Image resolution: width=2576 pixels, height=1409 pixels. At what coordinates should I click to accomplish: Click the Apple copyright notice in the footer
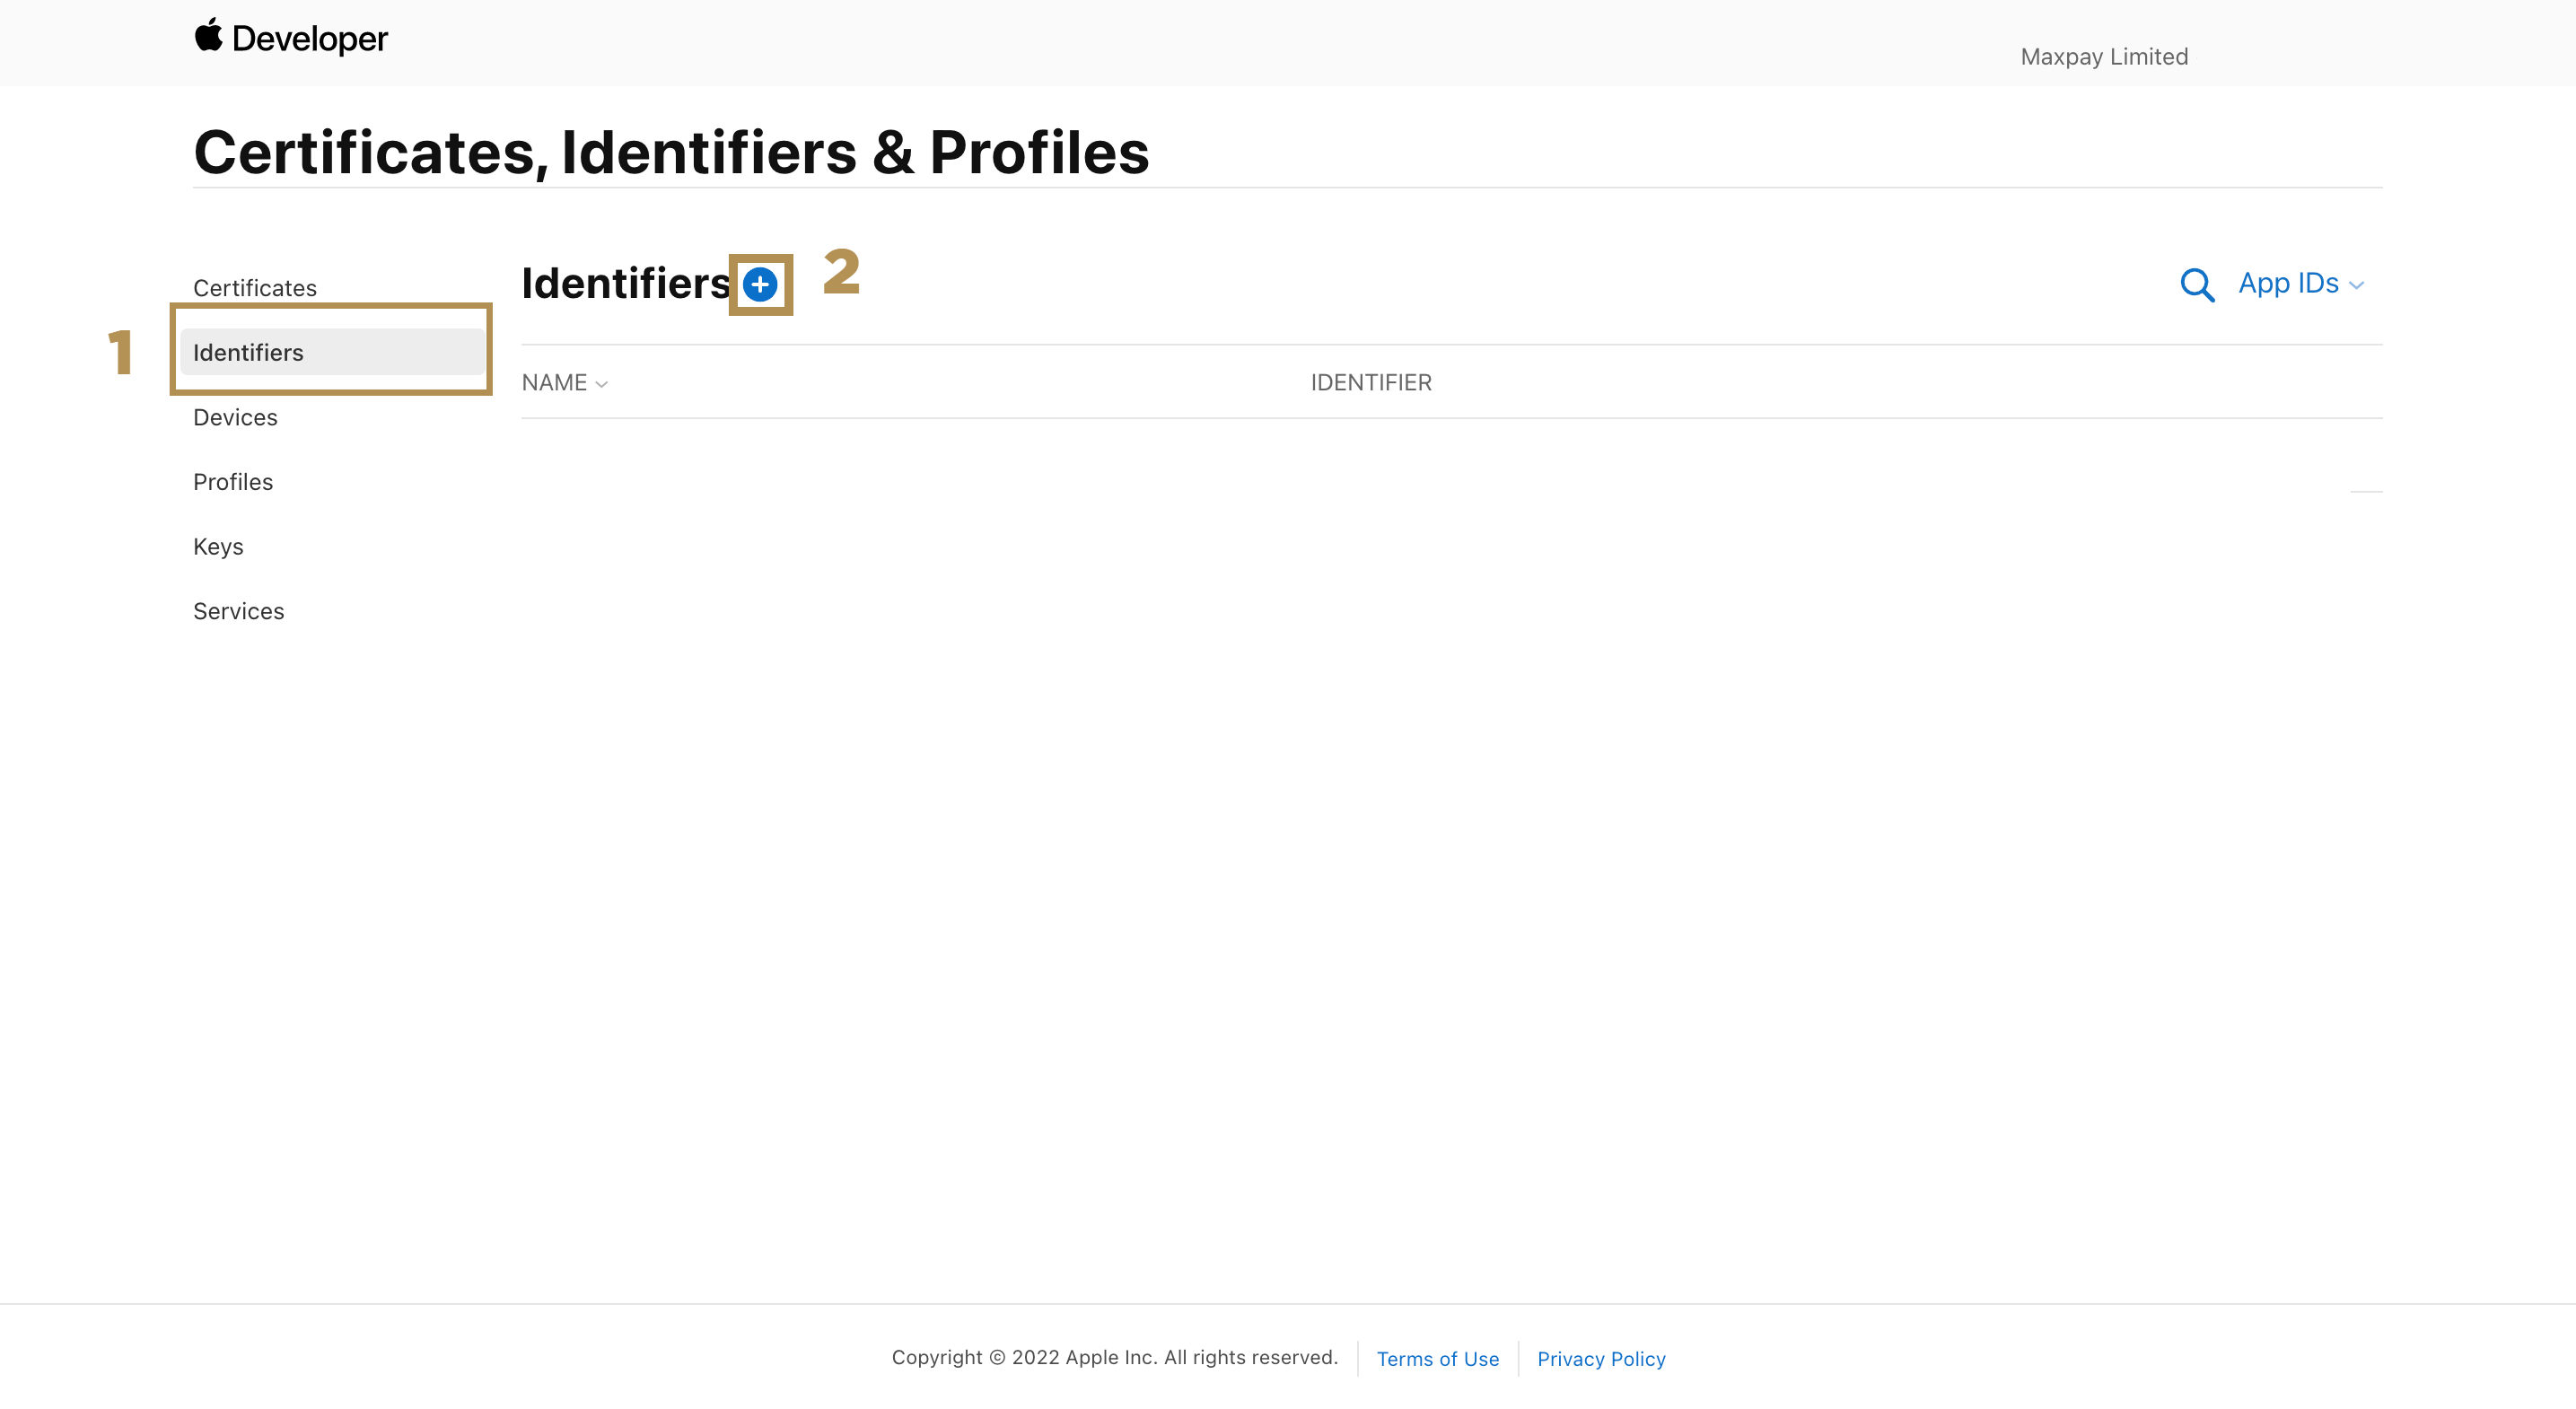tap(1114, 1357)
